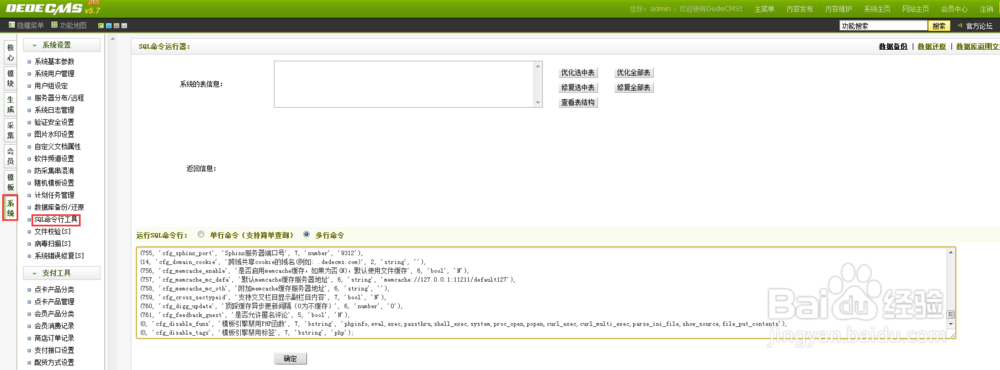Open 病毒扫描[S] in sidebar
Viewport: 1000px width, 370px height.
click(52, 244)
